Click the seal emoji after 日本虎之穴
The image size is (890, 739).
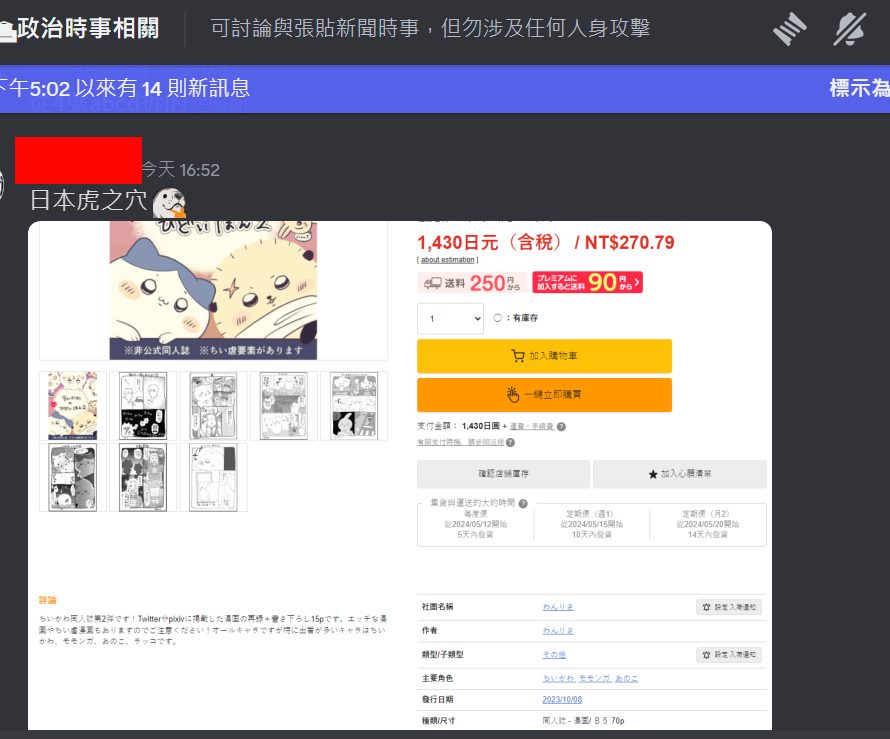tap(169, 203)
